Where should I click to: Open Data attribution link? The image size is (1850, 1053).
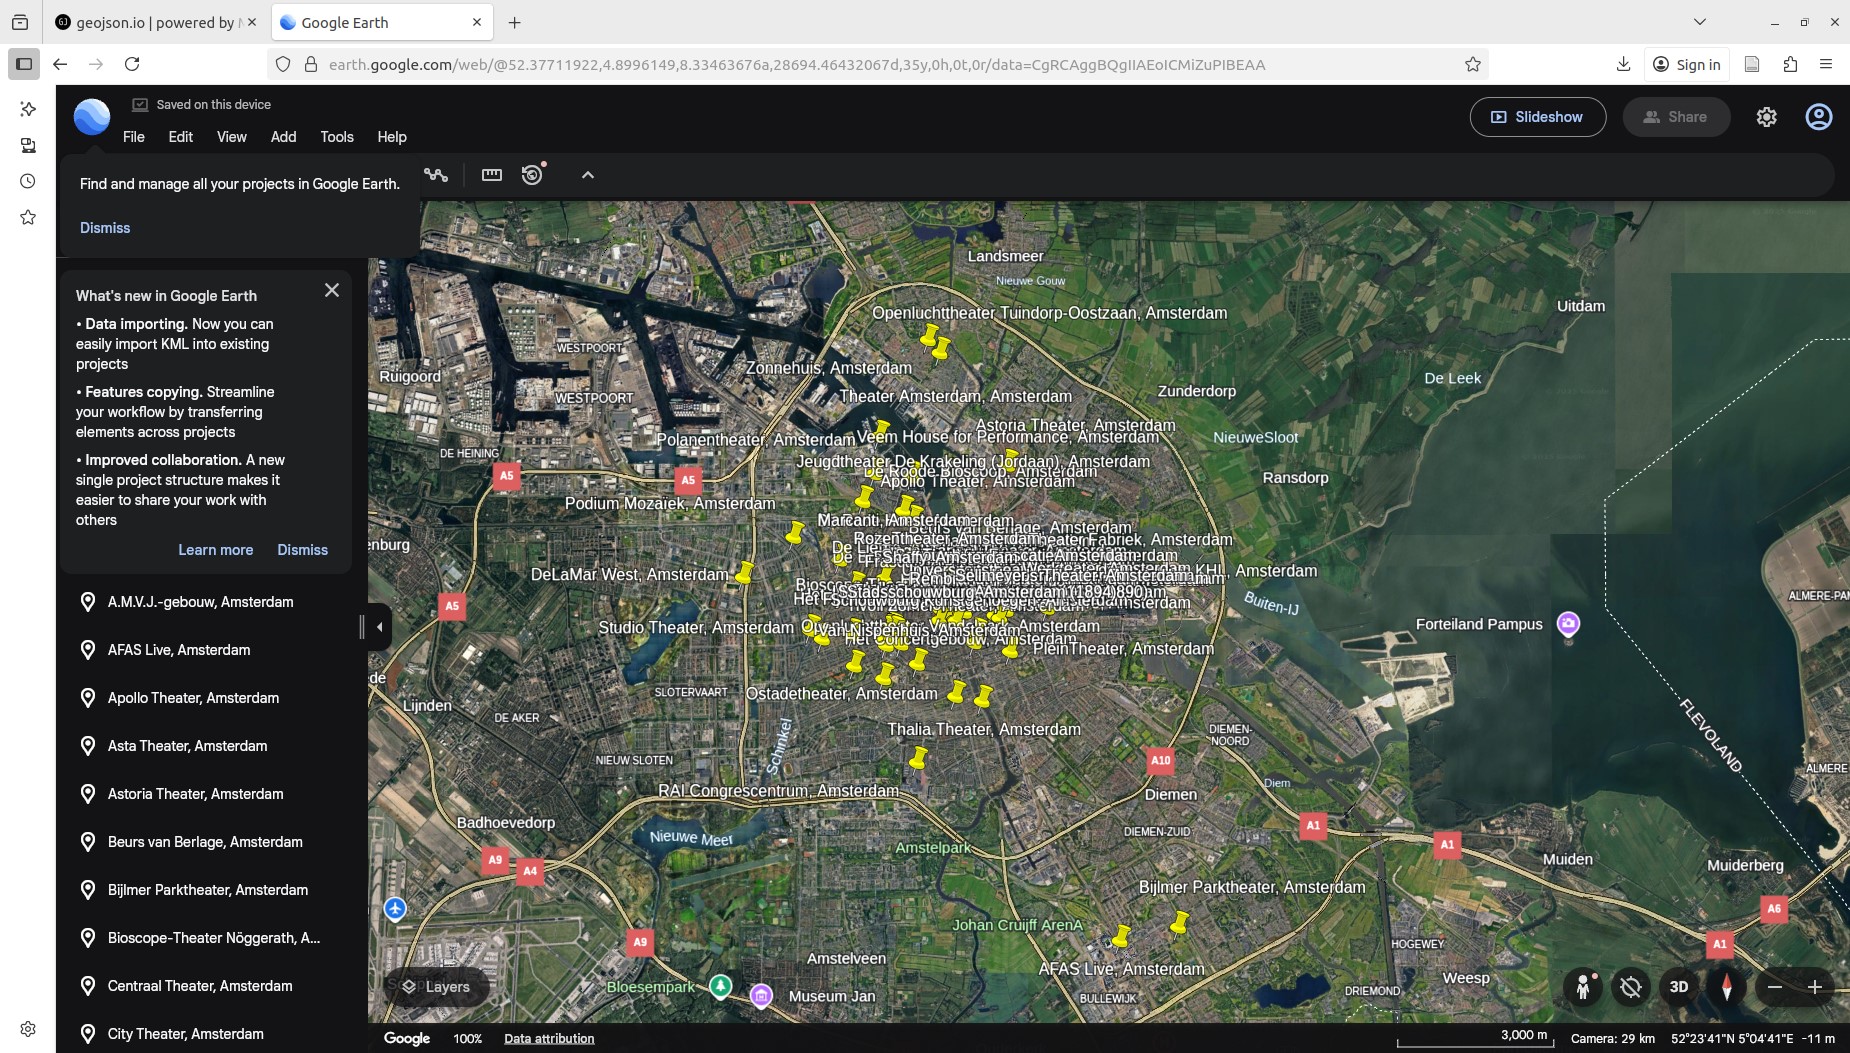click(x=549, y=1038)
